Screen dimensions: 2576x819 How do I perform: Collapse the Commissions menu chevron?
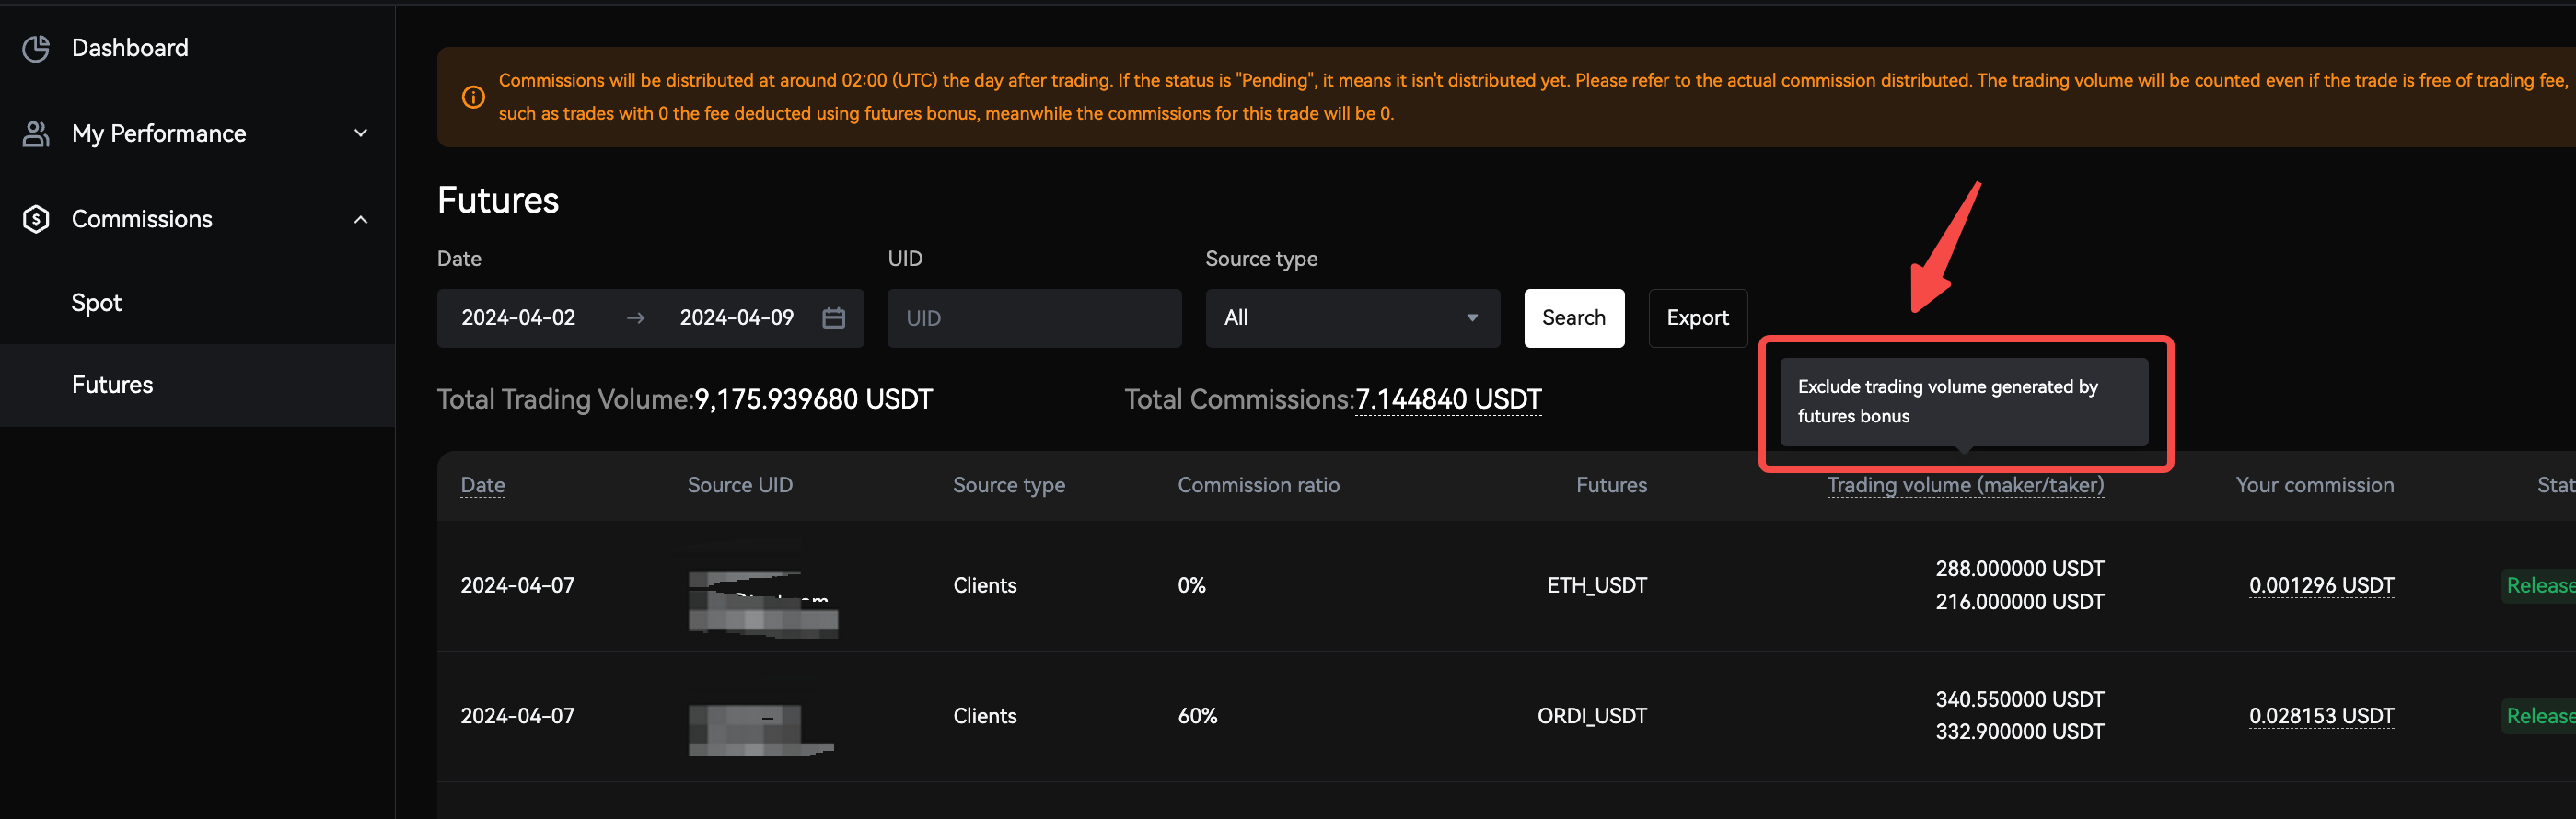(361, 219)
